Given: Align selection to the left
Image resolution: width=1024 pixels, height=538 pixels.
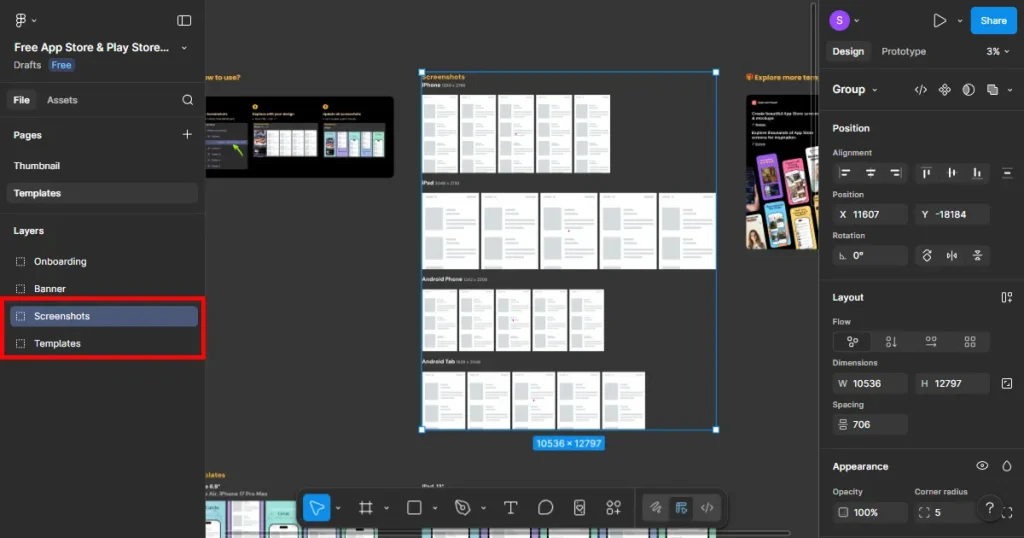Looking at the screenshot, I should [845, 173].
